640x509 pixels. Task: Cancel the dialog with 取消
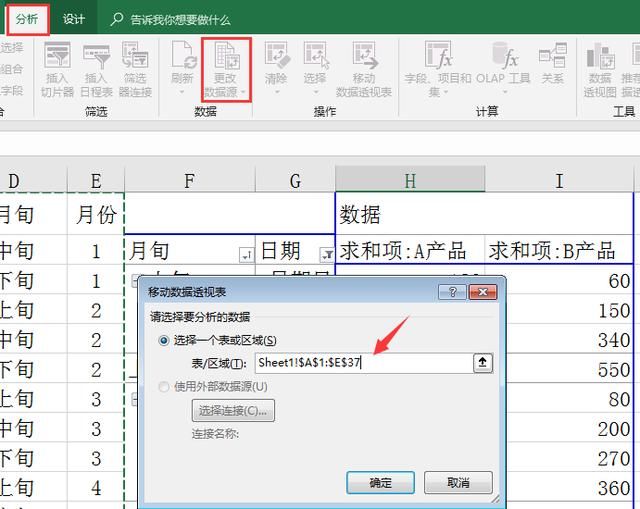click(458, 483)
